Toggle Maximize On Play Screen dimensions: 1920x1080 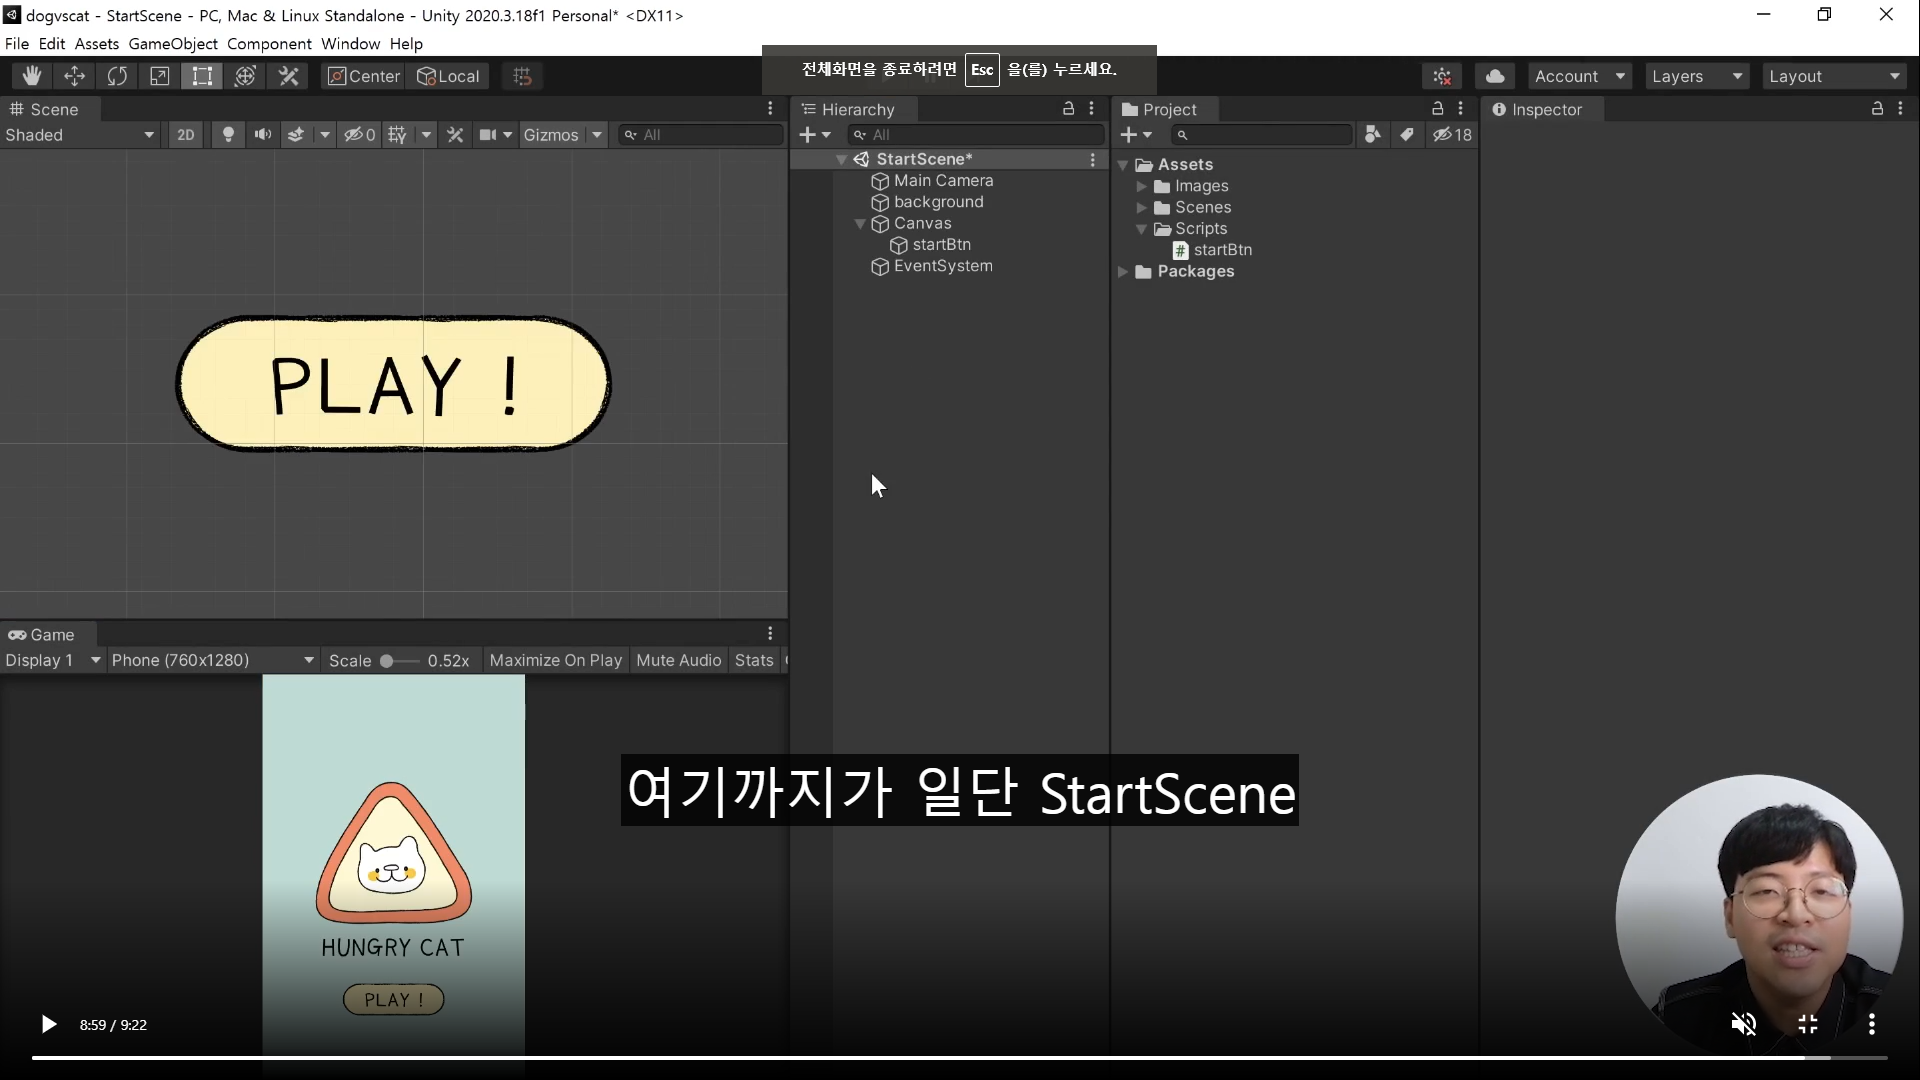[x=555, y=660]
